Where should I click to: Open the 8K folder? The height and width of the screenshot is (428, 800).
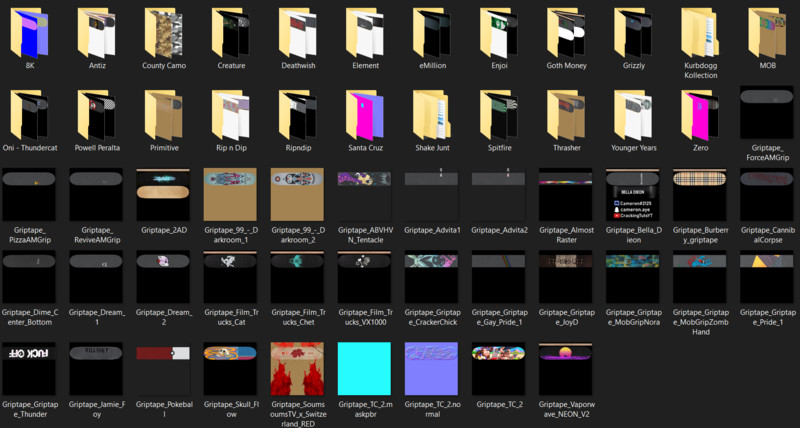click(x=30, y=33)
